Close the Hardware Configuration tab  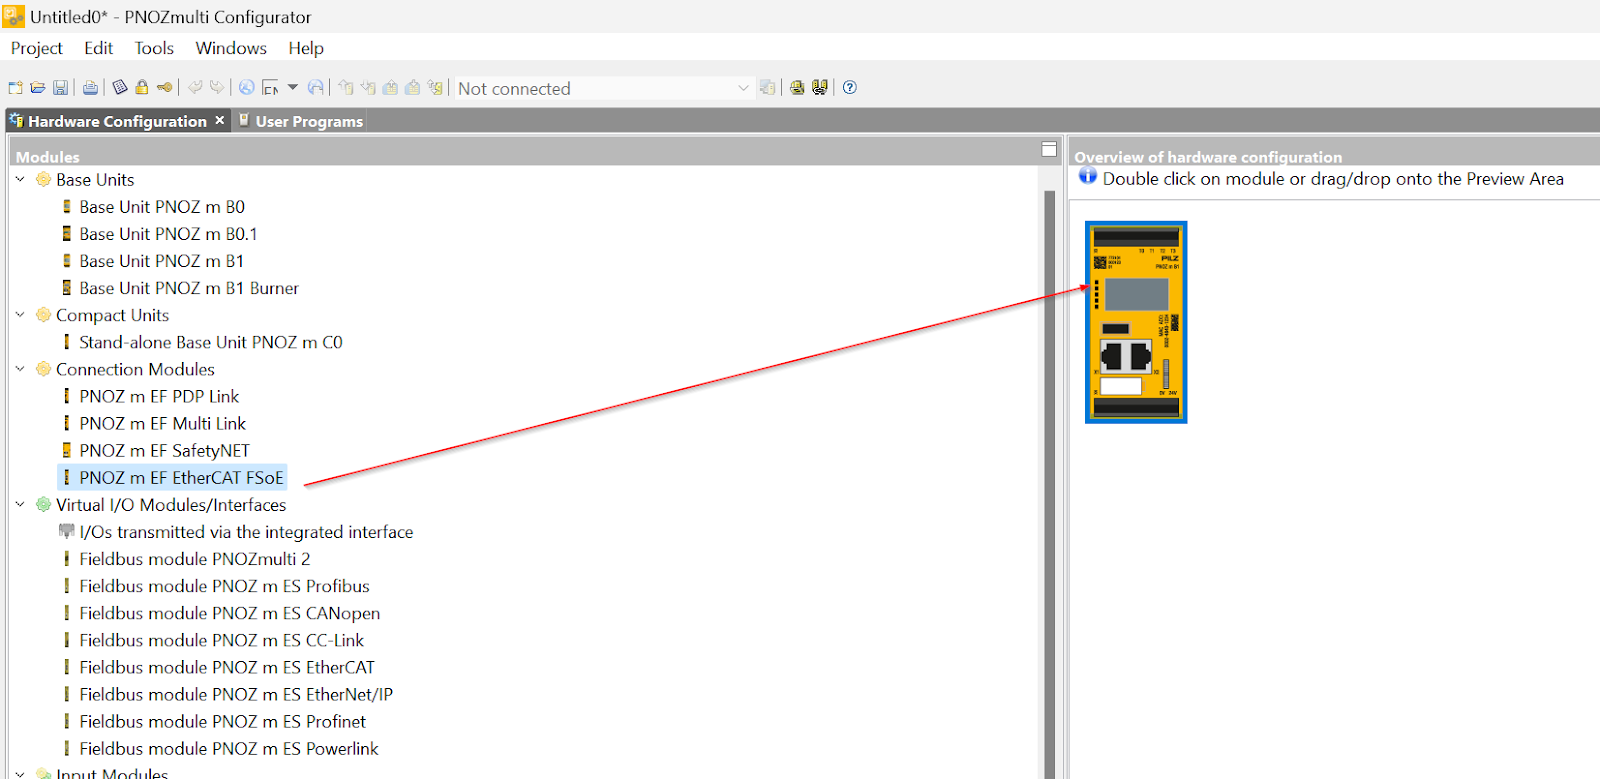[x=220, y=120]
